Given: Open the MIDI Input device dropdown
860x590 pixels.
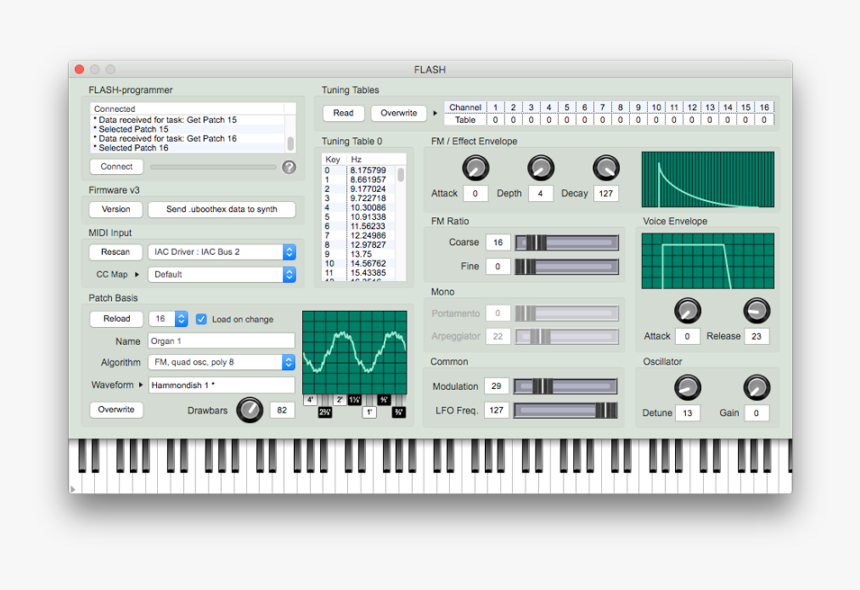Looking at the screenshot, I should click(x=222, y=252).
